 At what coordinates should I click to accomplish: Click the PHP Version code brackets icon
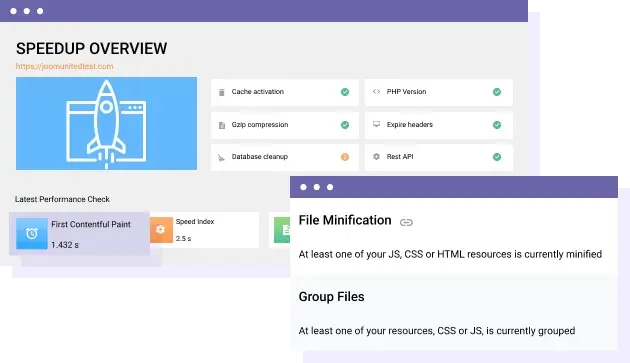[x=376, y=92]
